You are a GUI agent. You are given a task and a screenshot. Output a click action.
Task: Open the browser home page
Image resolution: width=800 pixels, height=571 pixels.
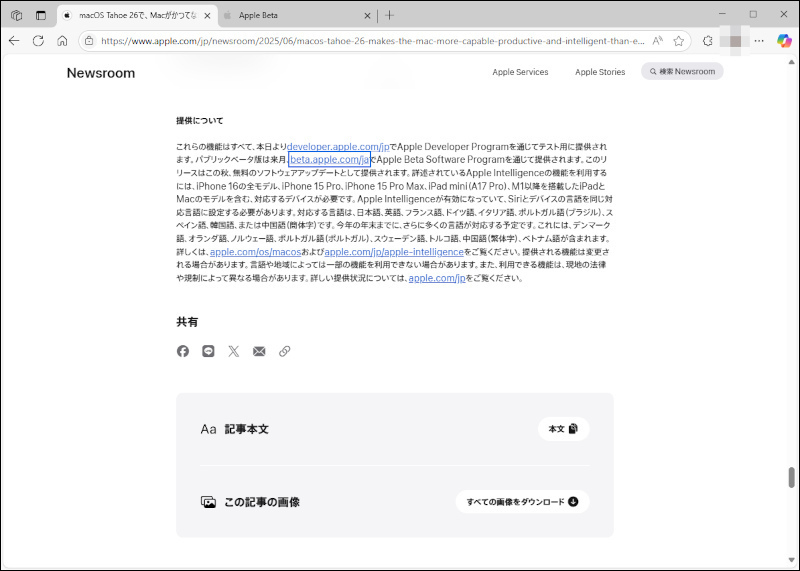62,41
